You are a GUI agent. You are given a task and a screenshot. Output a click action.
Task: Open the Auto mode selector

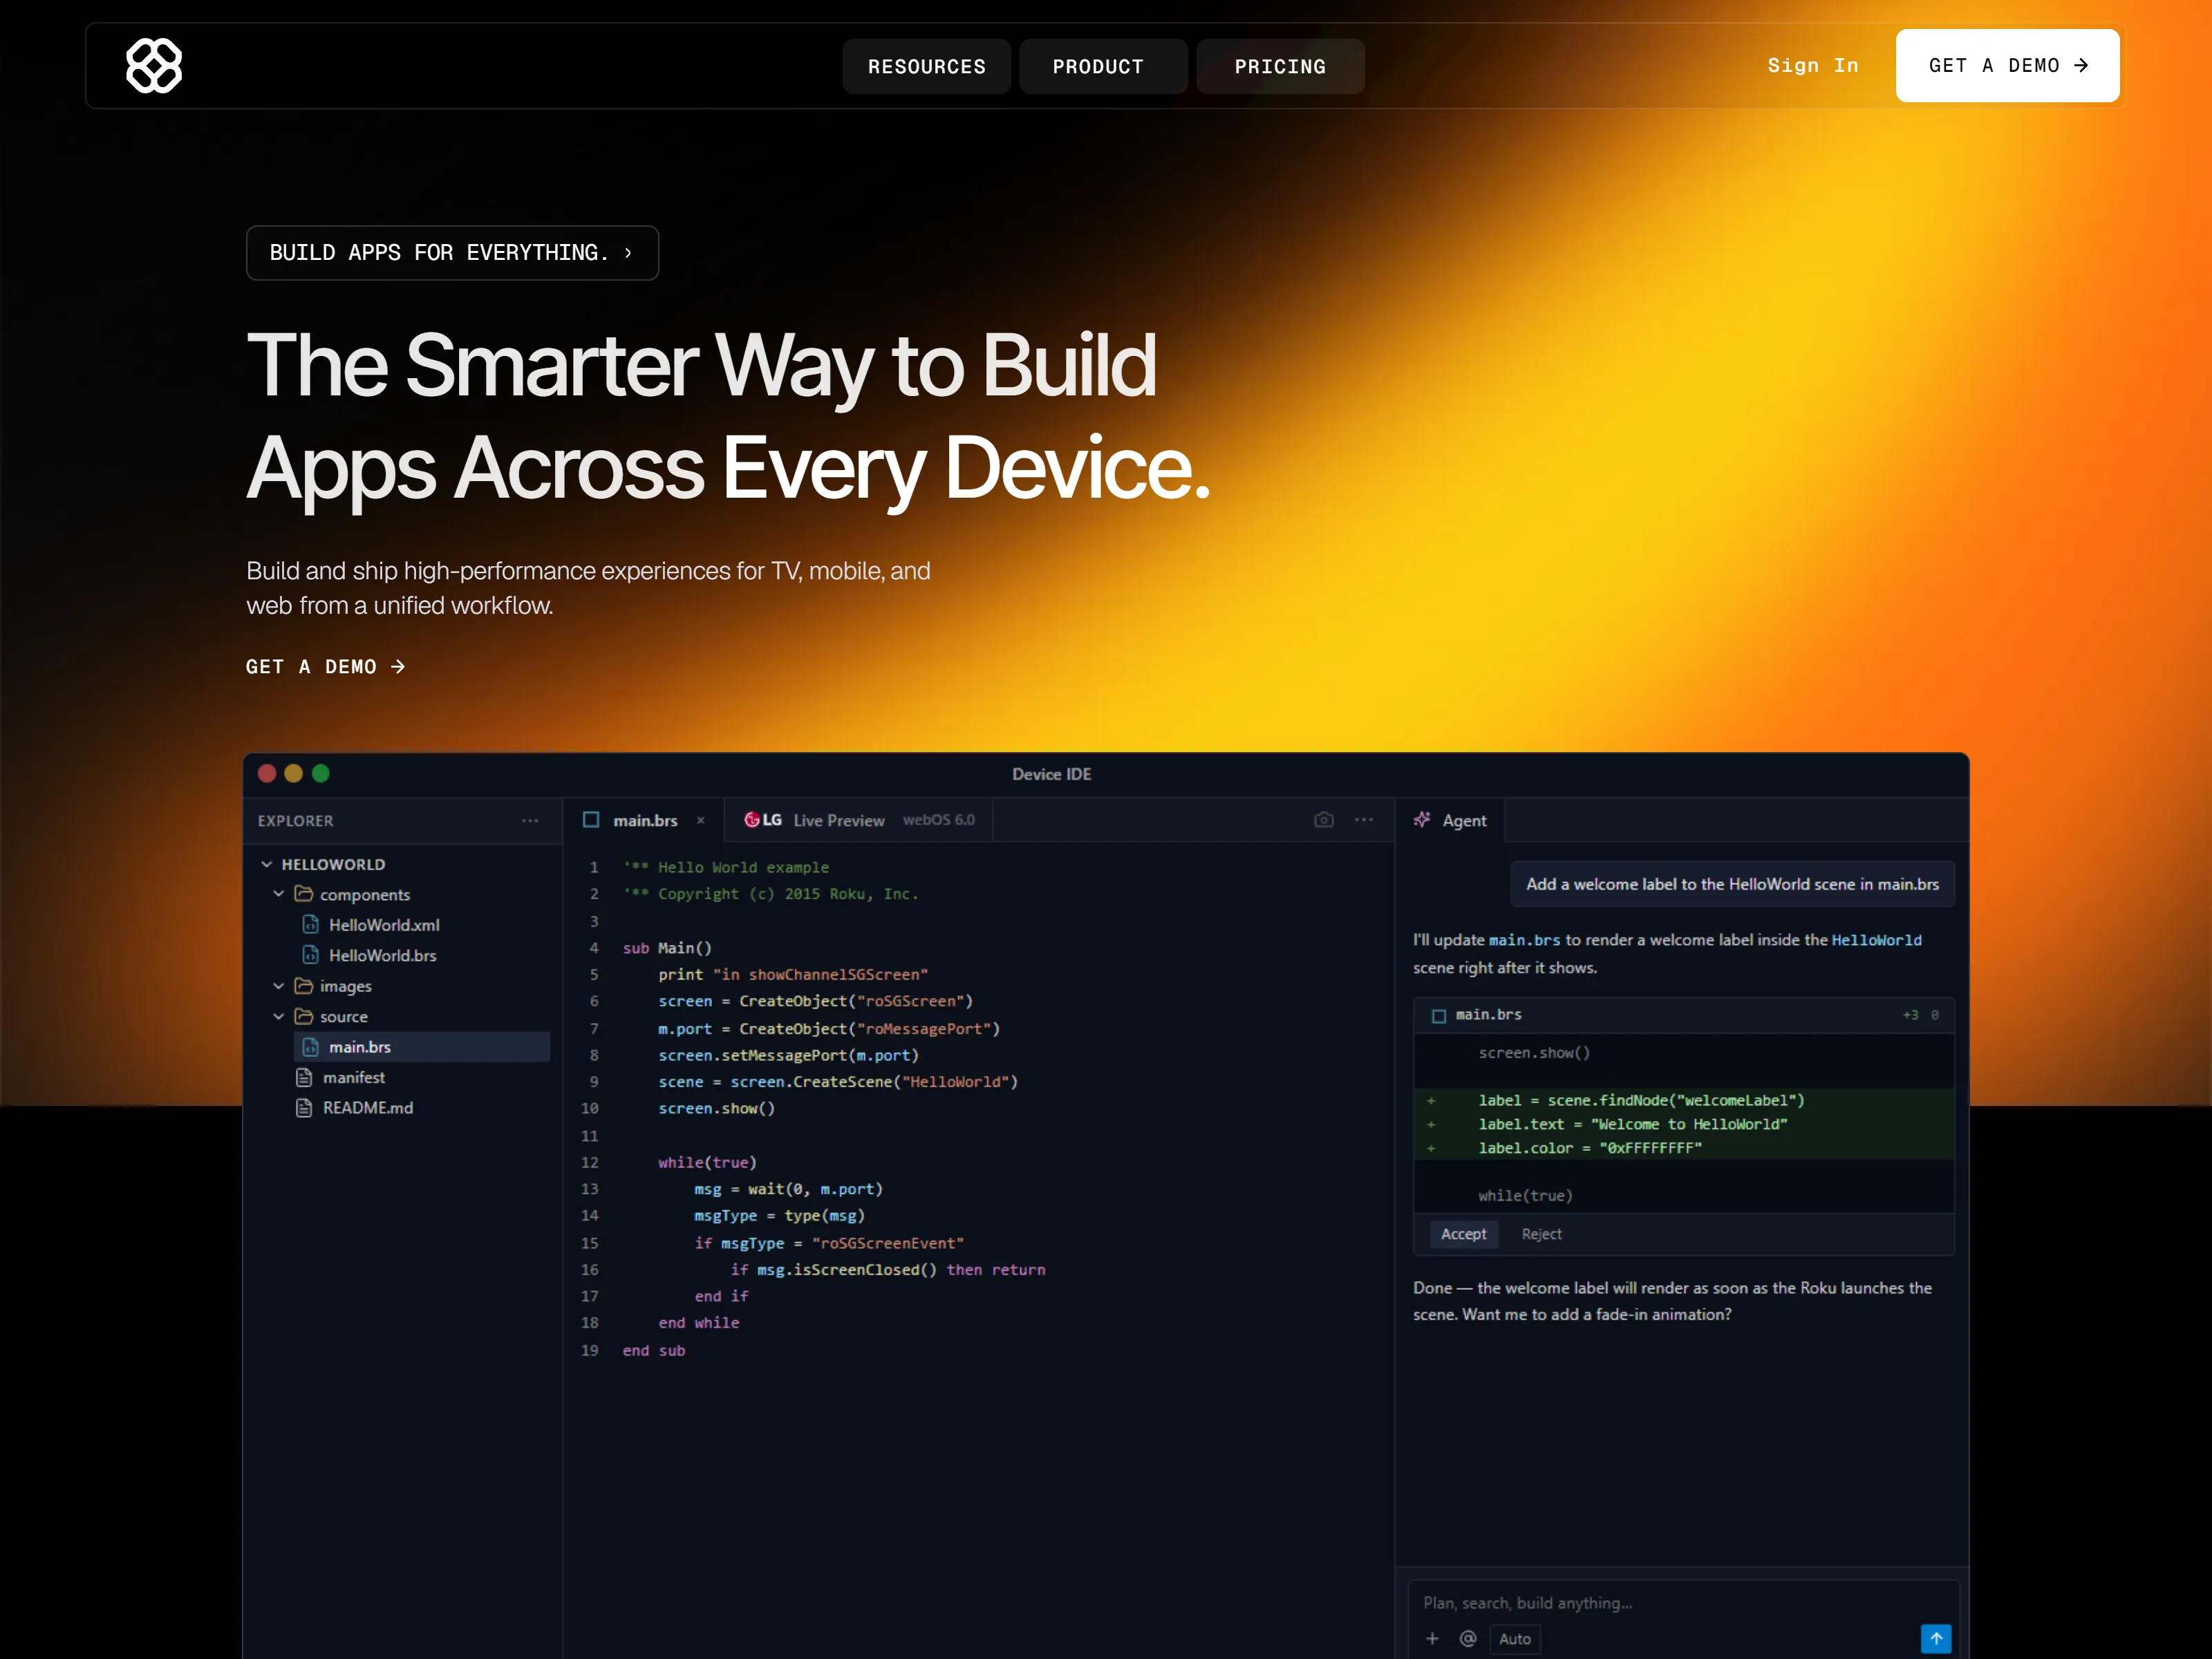click(x=1515, y=1639)
